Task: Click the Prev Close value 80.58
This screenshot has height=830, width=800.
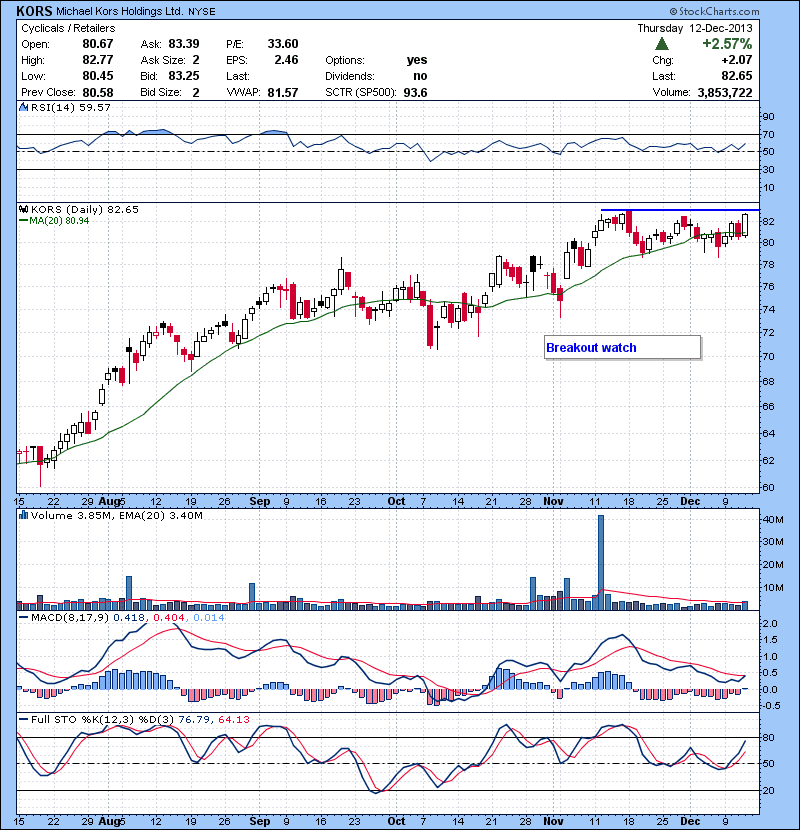Action: [x=98, y=92]
